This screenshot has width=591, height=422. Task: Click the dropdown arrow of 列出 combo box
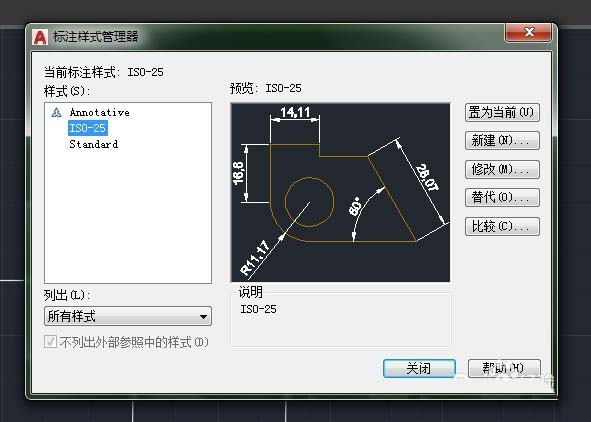[x=203, y=316]
